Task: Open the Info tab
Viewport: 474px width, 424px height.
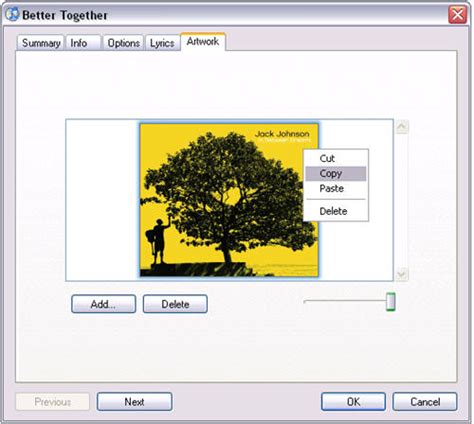Action: pos(83,43)
